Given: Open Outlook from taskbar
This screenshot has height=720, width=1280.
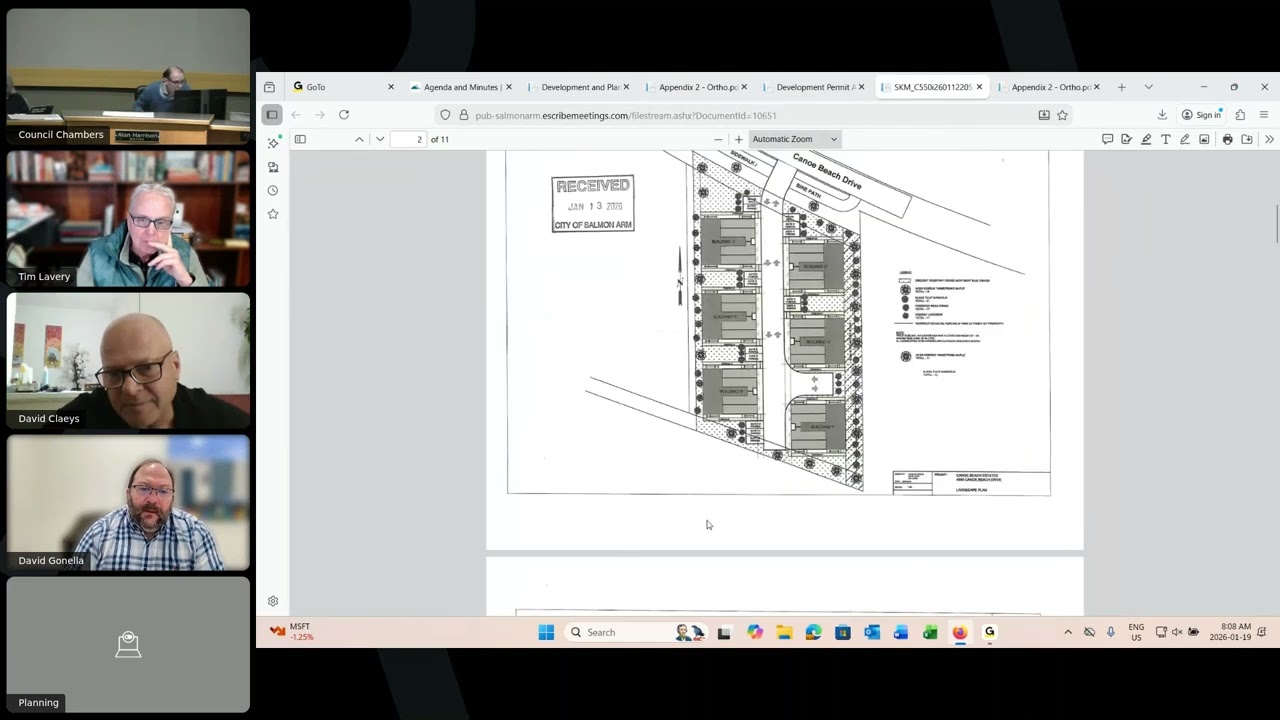Looking at the screenshot, I should [872, 632].
